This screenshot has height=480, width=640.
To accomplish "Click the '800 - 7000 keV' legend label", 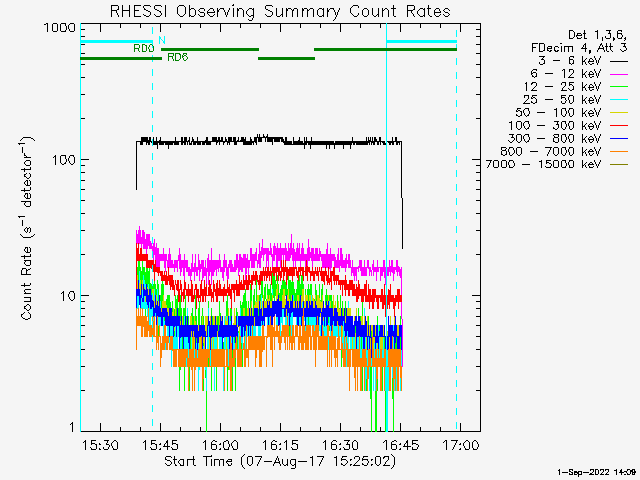I will (551, 151).
